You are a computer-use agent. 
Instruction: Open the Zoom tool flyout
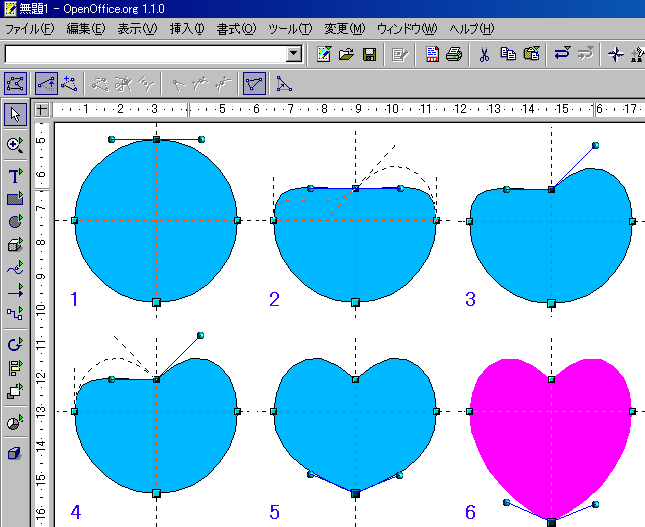coord(16,144)
